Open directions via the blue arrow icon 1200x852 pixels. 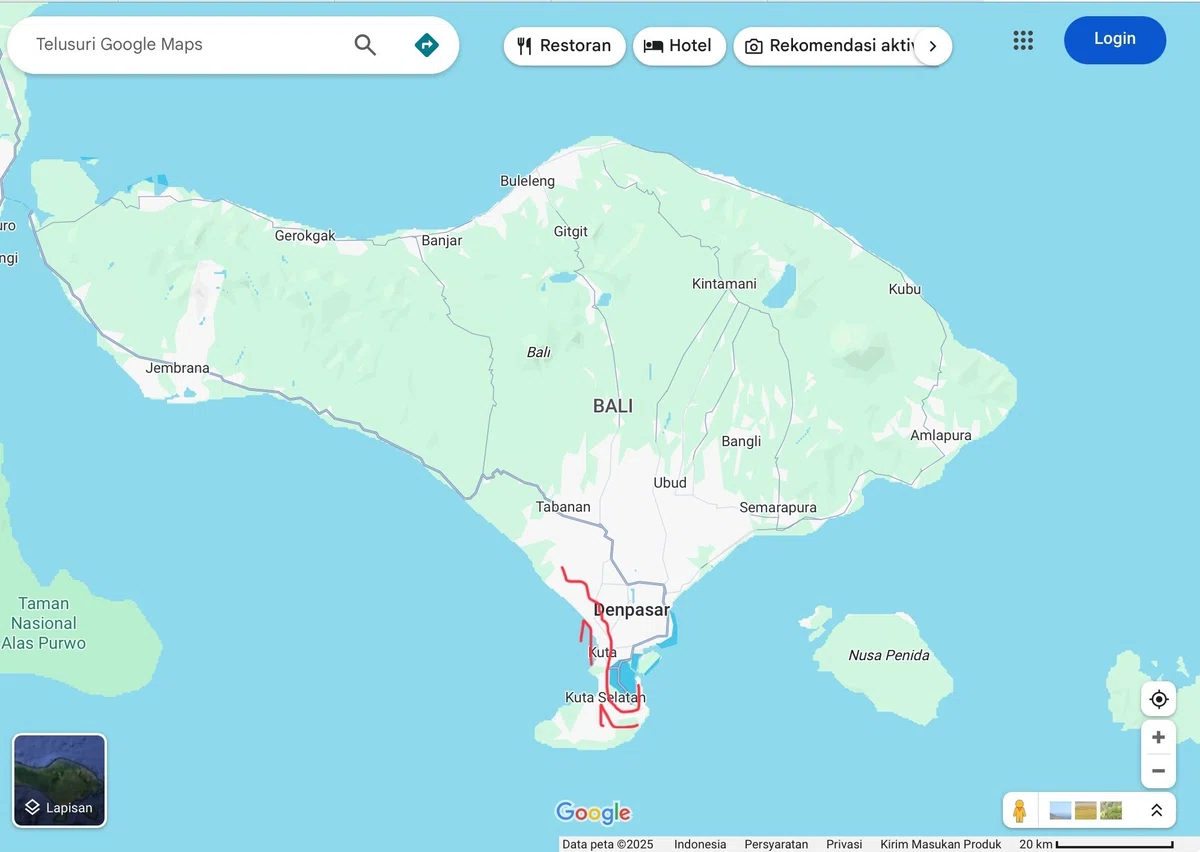pyautogui.click(x=427, y=45)
